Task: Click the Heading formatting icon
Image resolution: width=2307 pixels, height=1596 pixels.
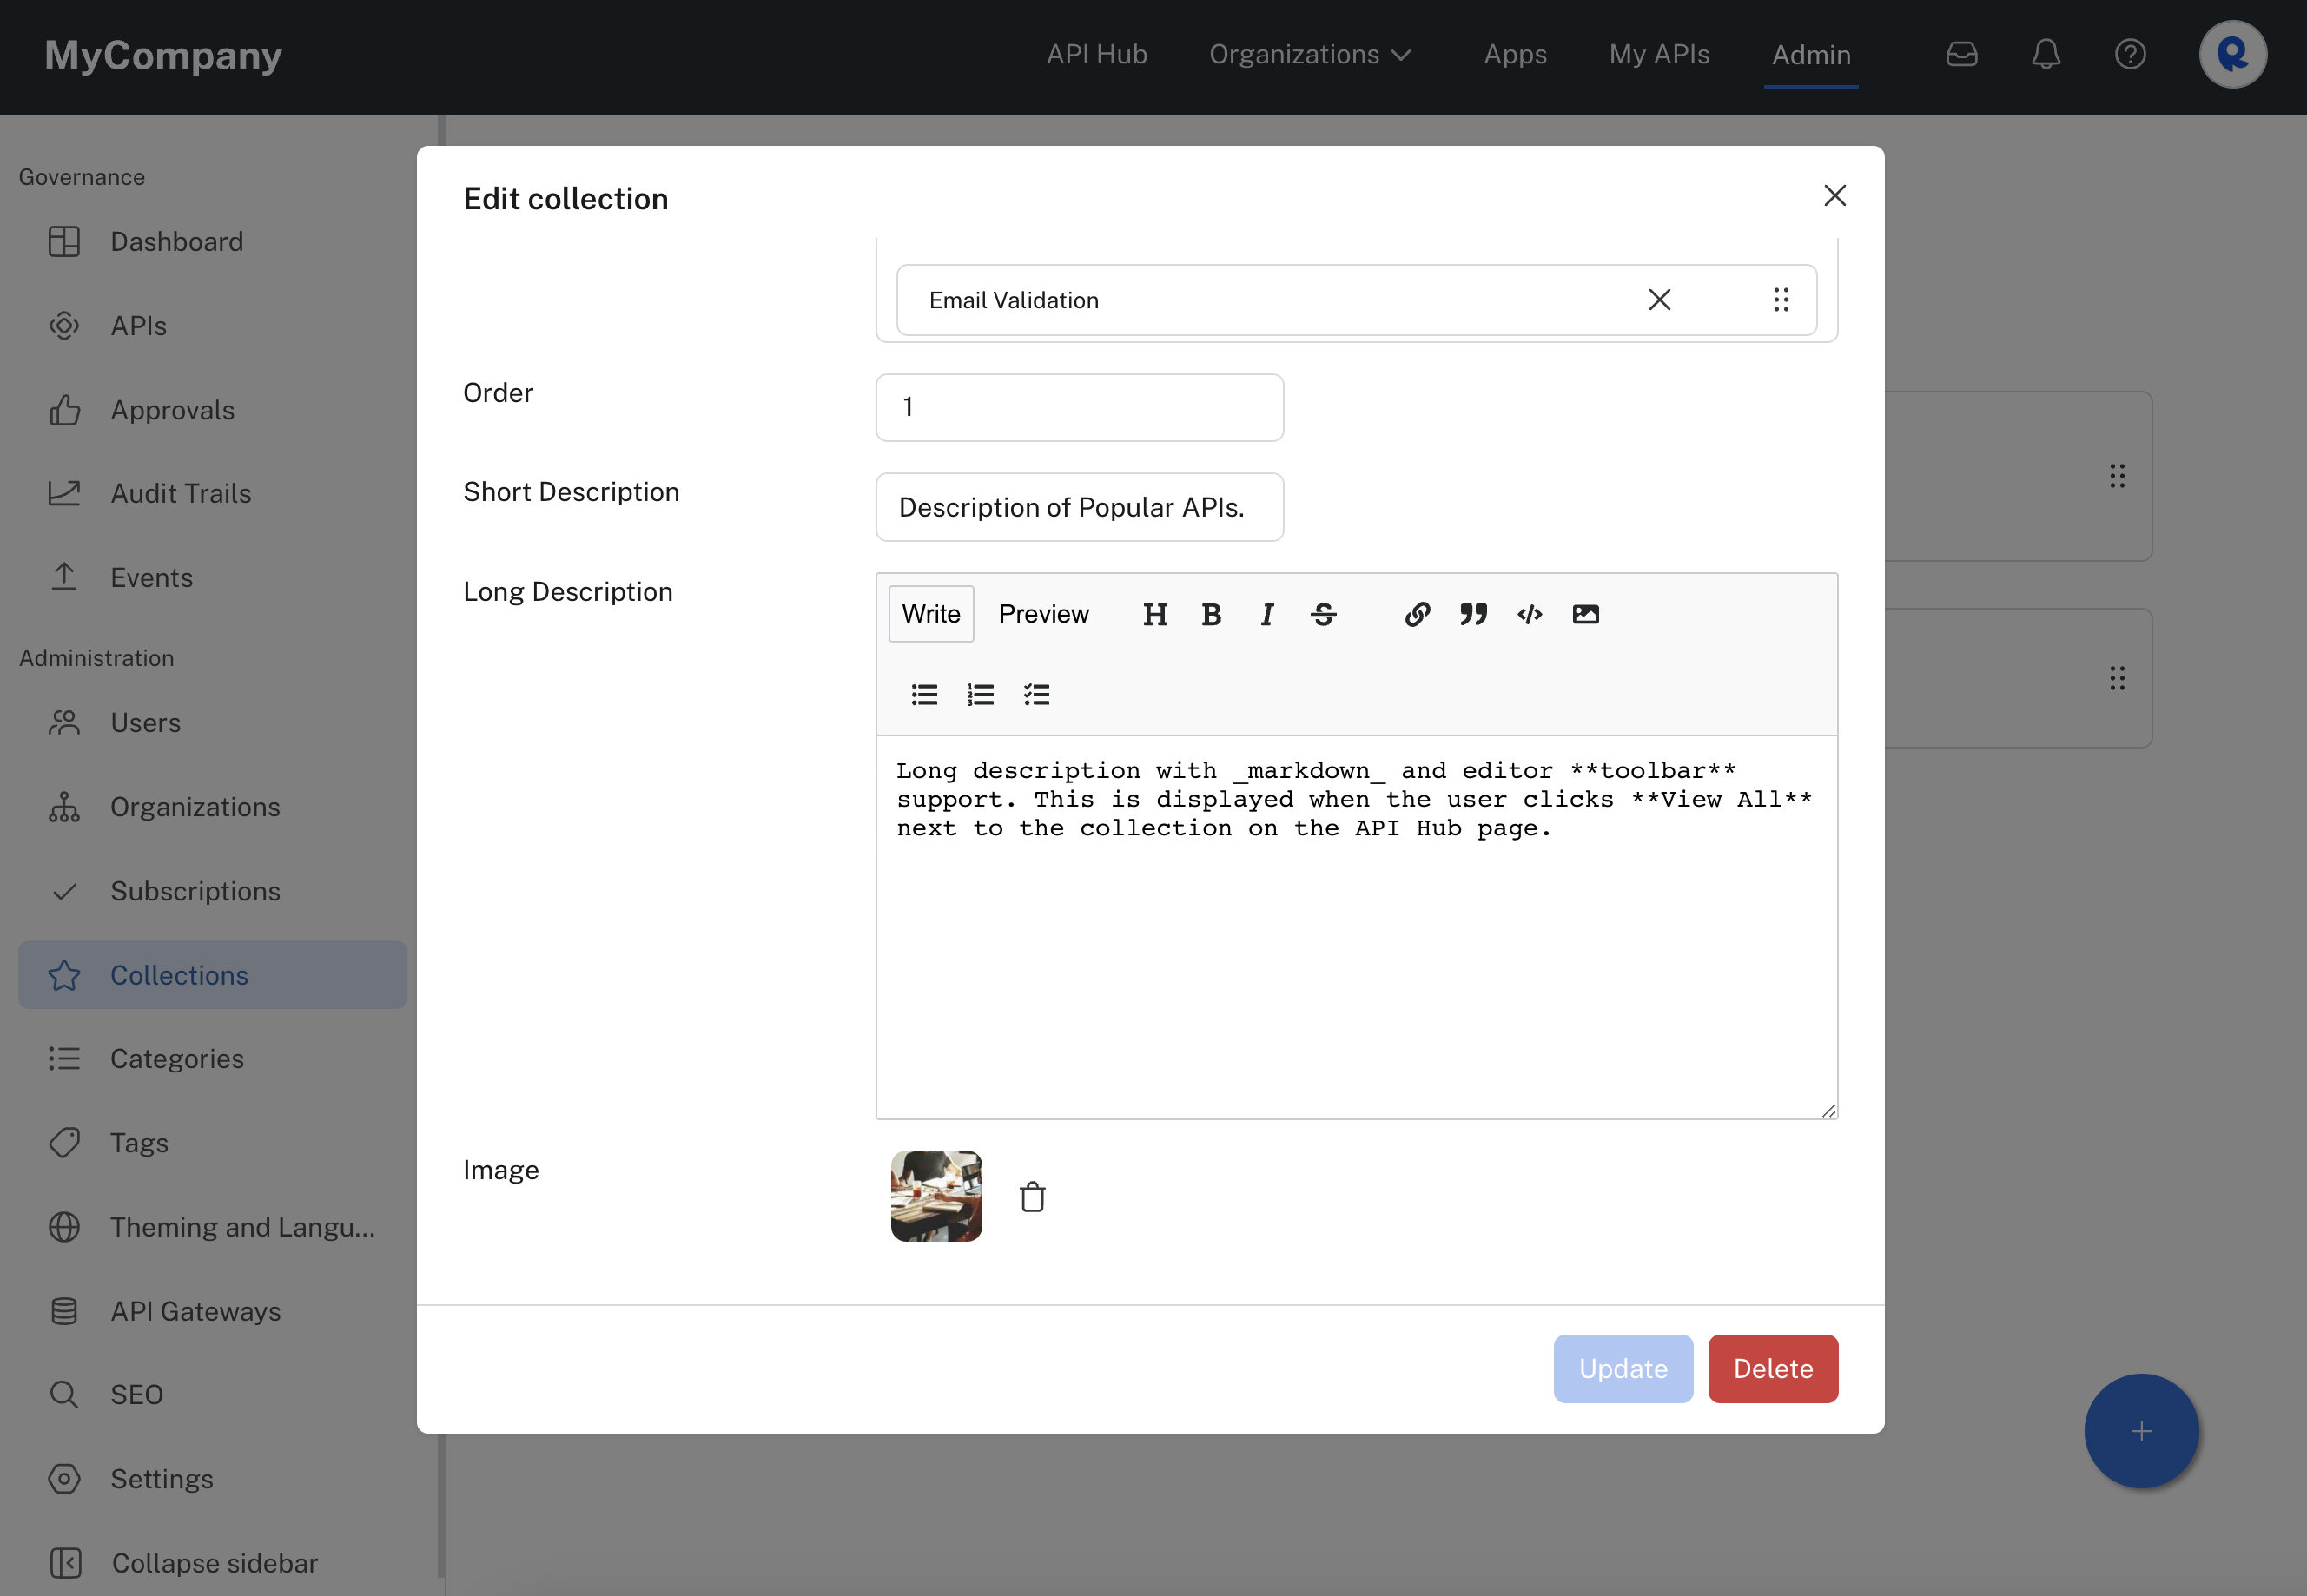Action: click(x=1155, y=613)
